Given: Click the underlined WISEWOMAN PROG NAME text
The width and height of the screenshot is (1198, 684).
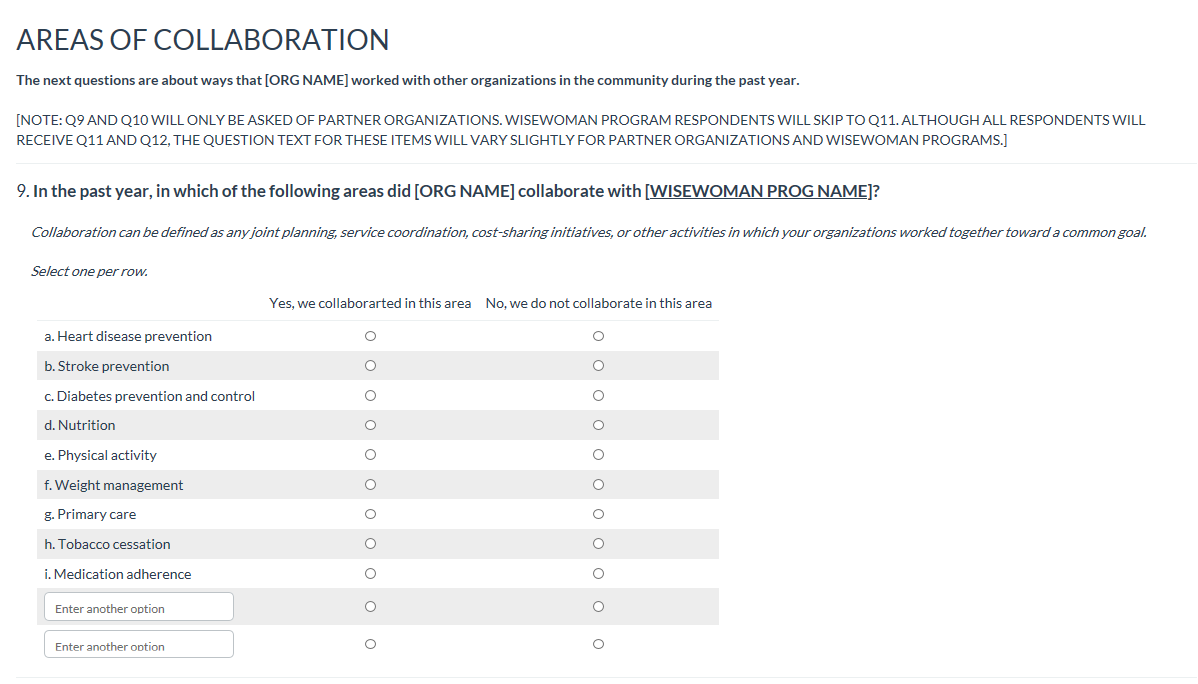Looking at the screenshot, I should coord(759,191).
